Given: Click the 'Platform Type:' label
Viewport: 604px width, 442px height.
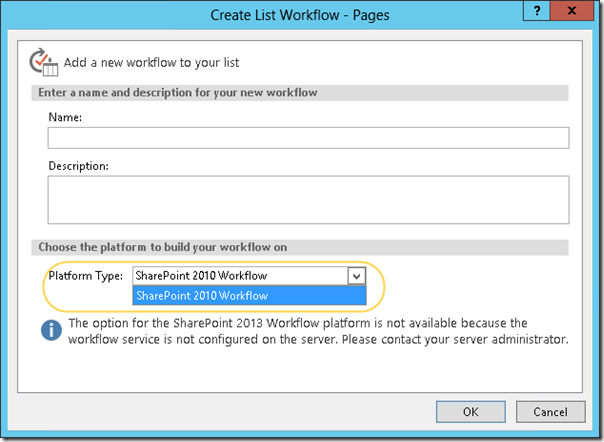Looking at the screenshot, I should click(86, 276).
